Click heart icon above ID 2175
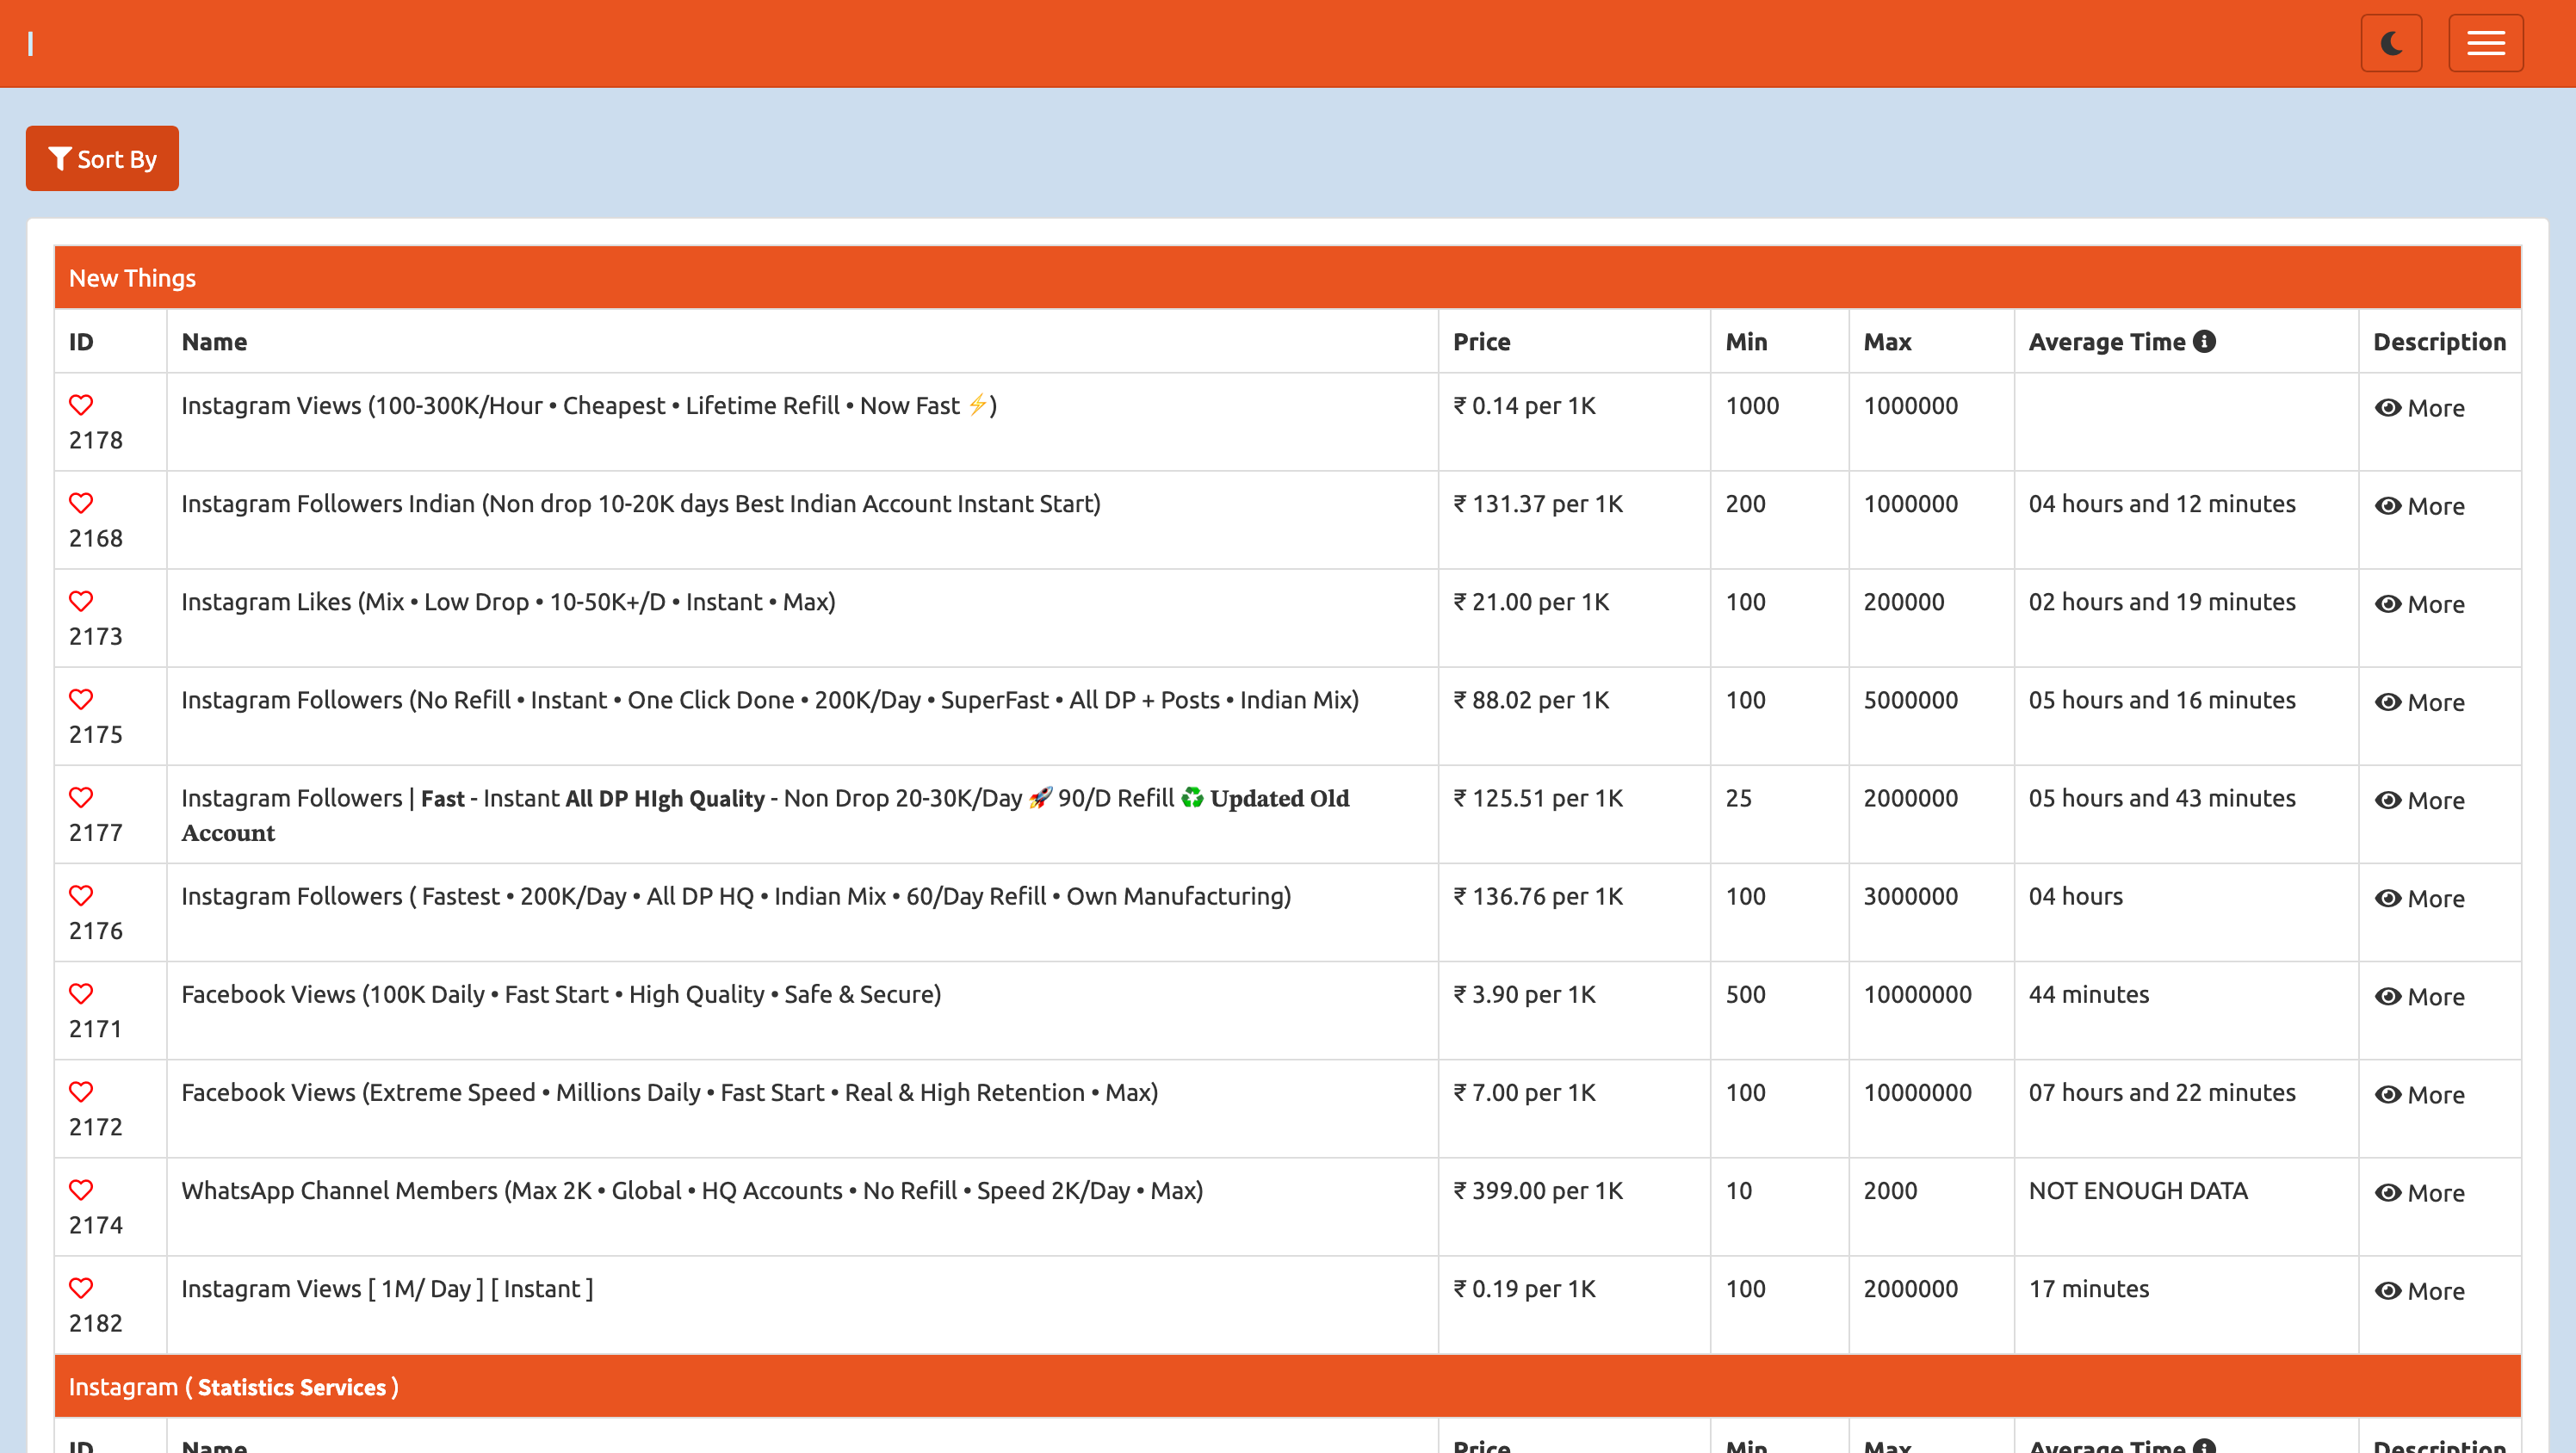Image resolution: width=2576 pixels, height=1453 pixels. 81,699
